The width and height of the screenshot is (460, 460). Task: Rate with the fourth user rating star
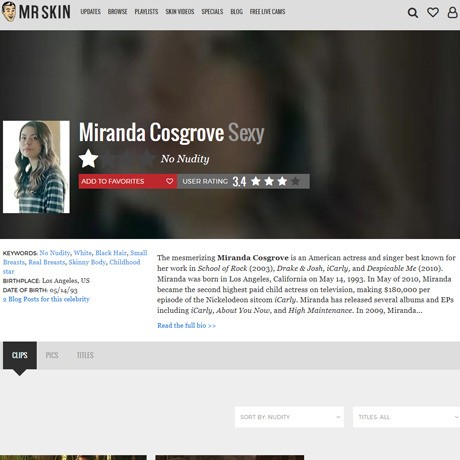coord(295,181)
